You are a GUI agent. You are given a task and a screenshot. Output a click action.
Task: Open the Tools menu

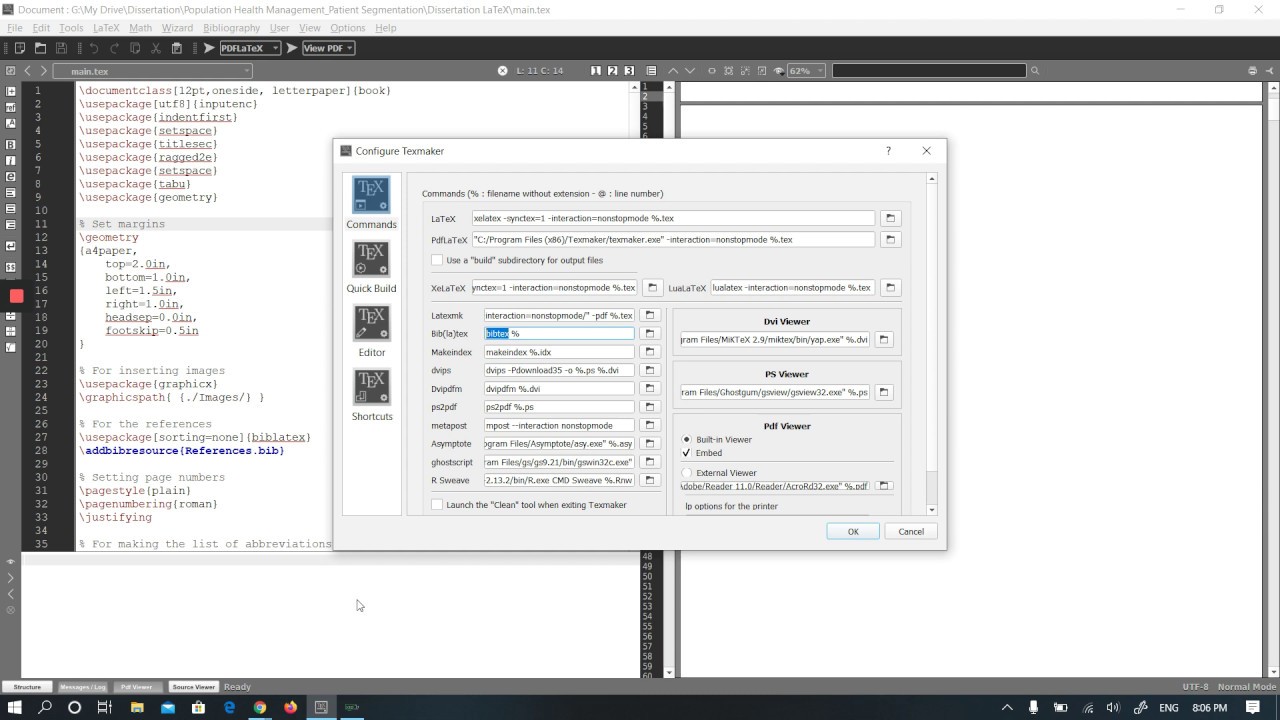tap(71, 28)
